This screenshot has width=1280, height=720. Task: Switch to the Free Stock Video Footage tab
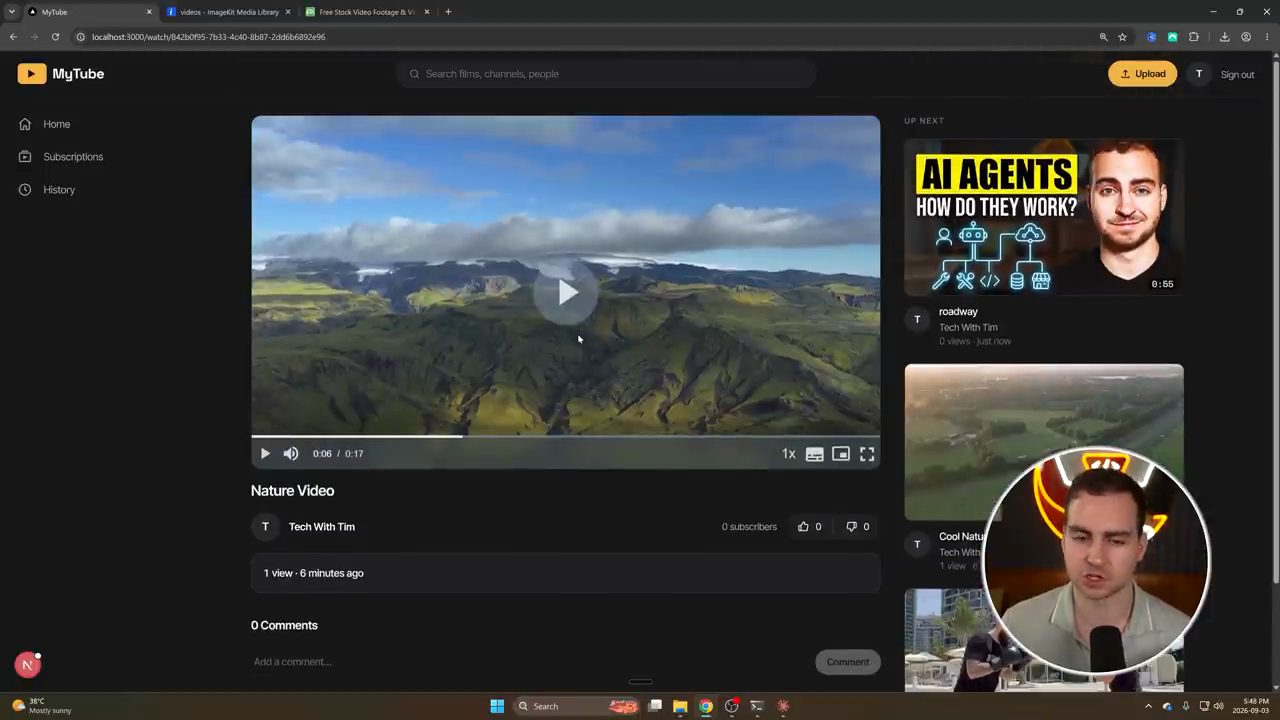click(367, 12)
